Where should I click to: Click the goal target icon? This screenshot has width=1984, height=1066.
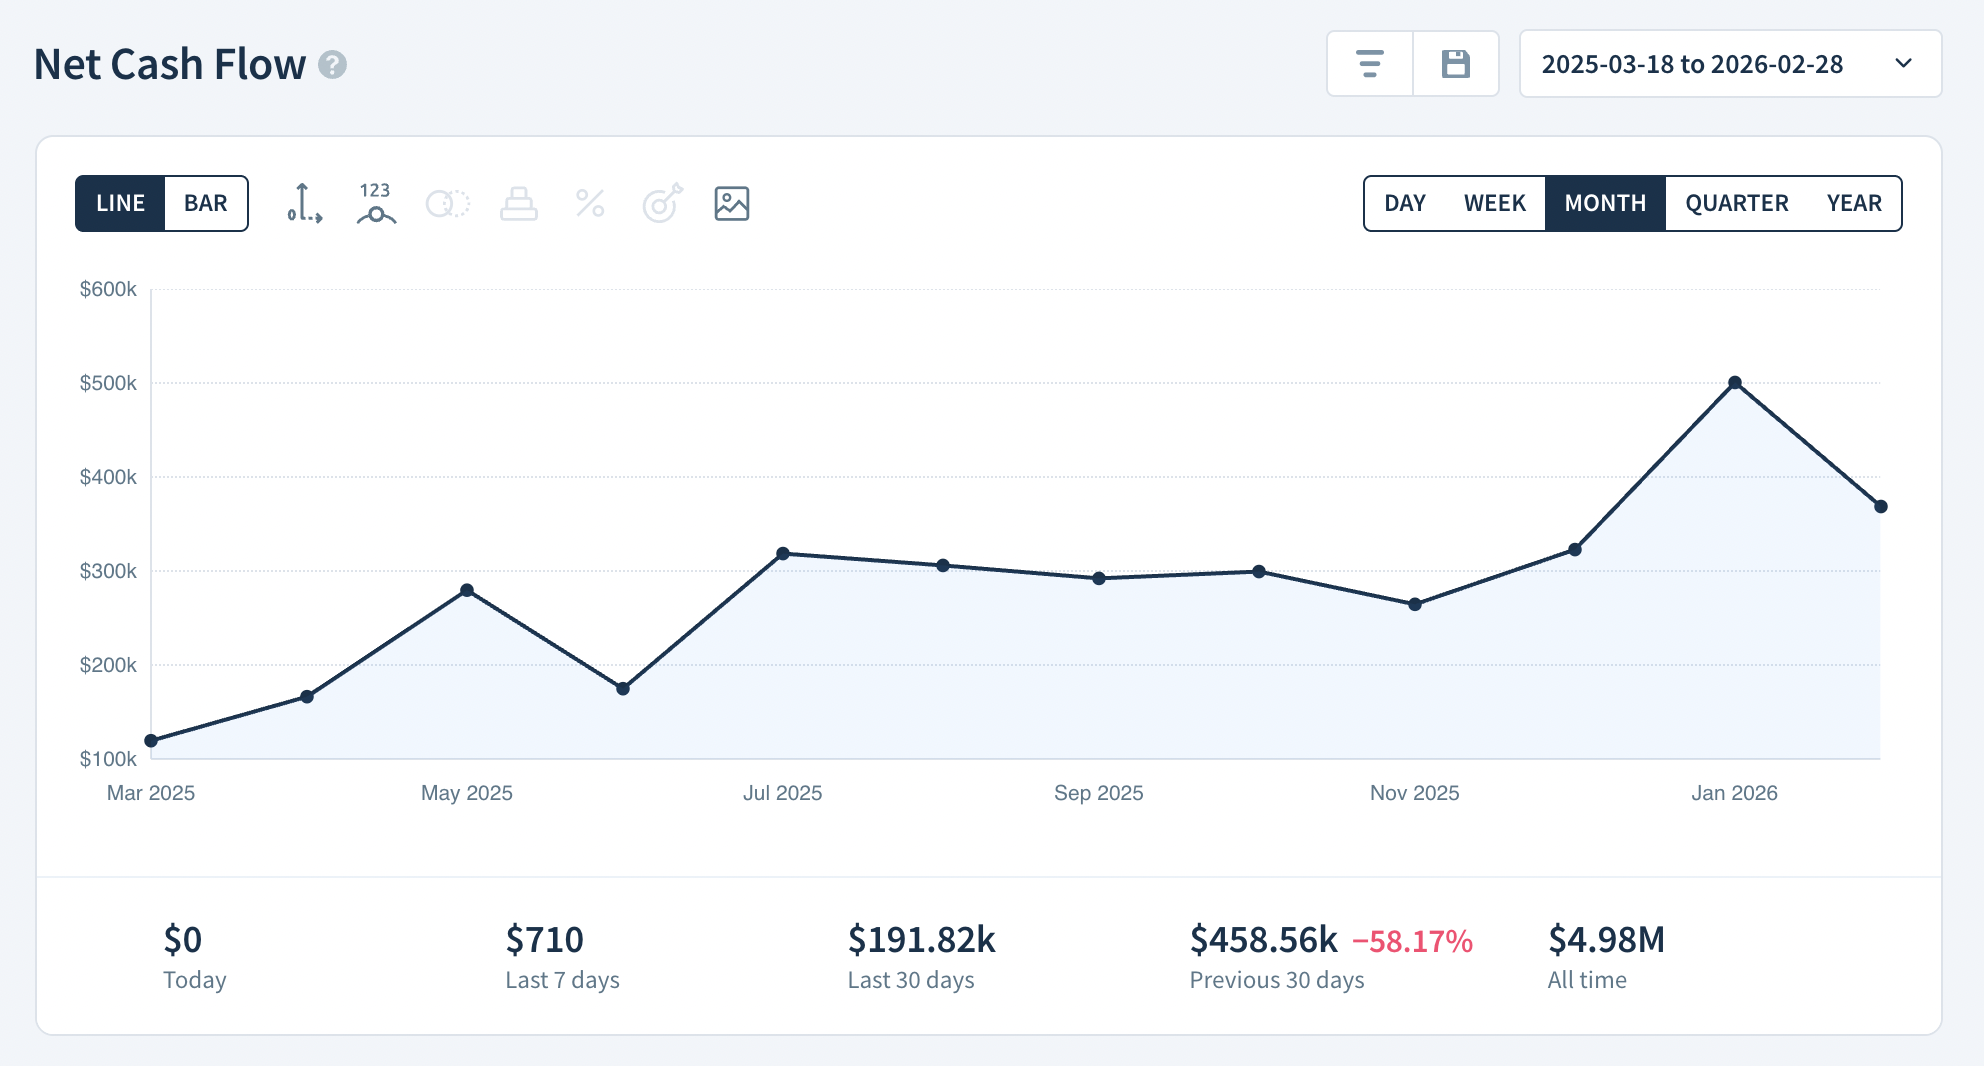click(661, 203)
